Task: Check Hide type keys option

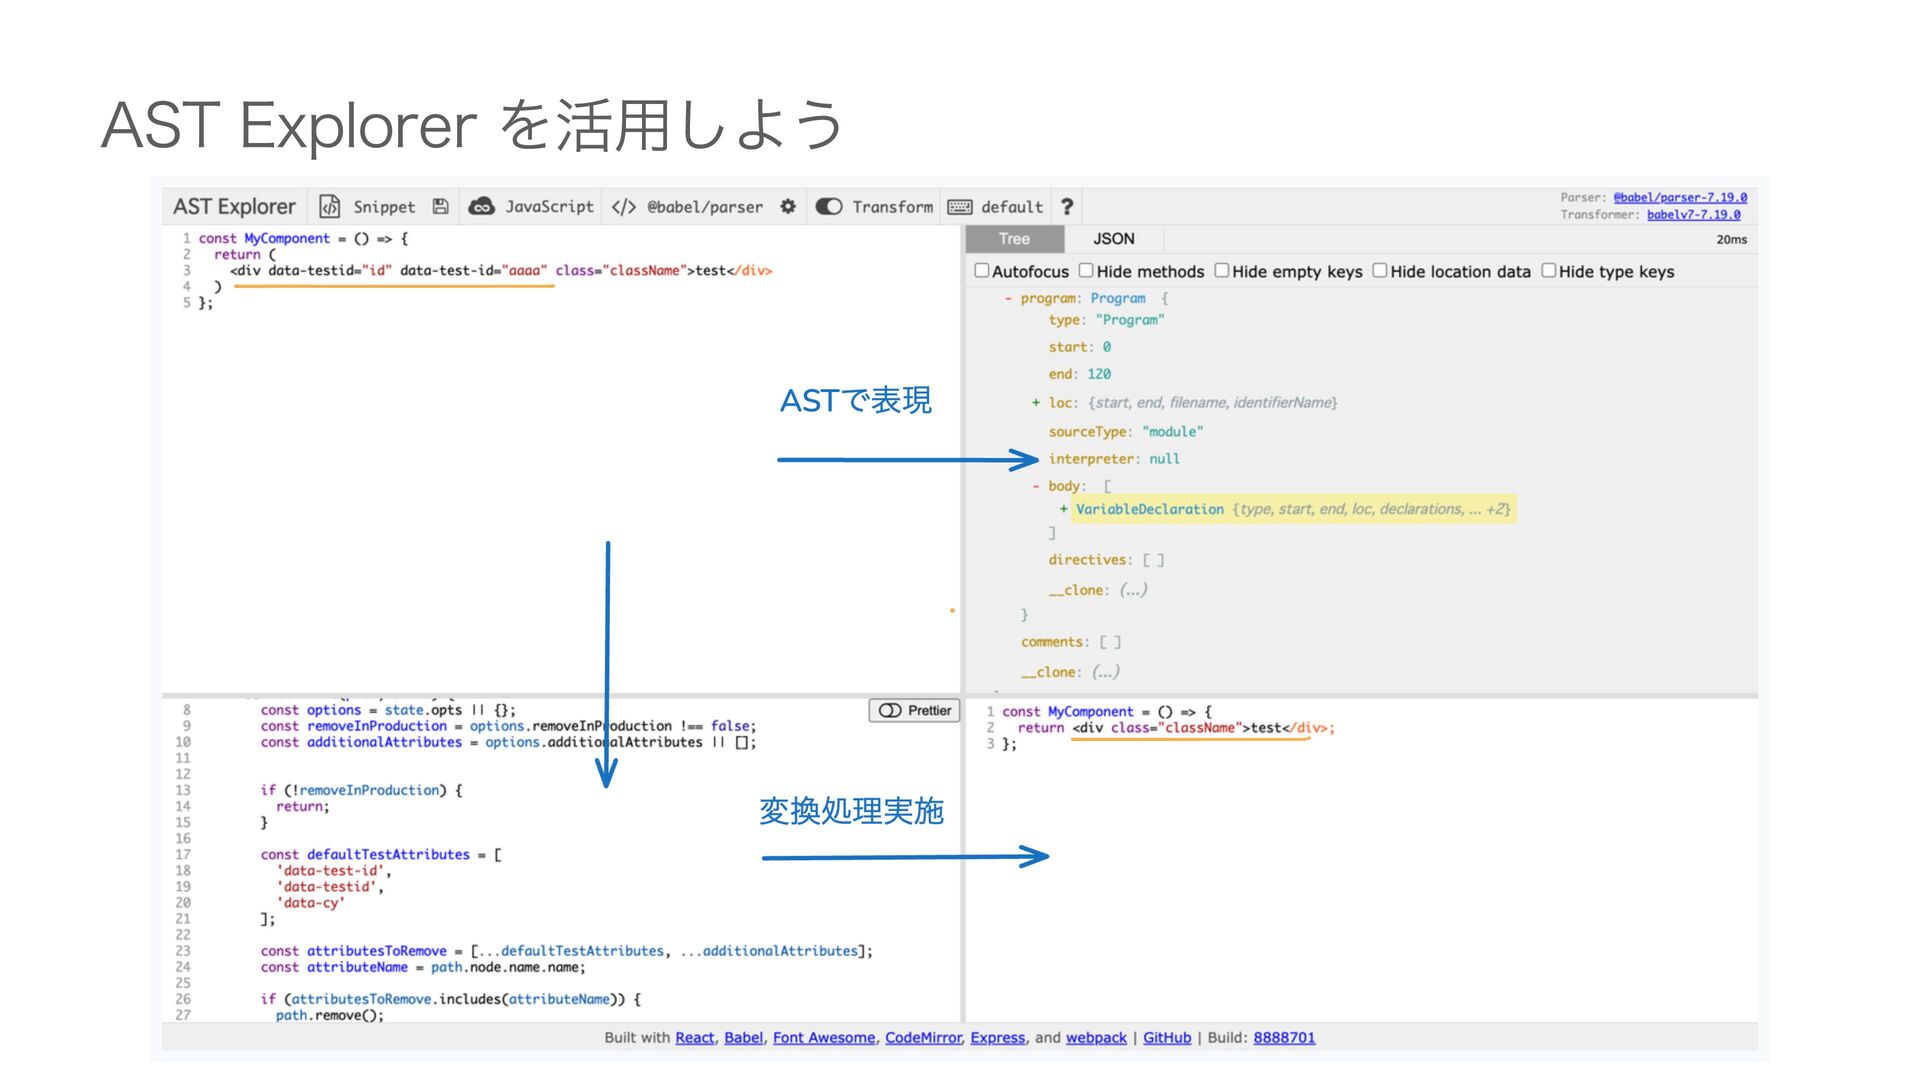Action: (1549, 271)
